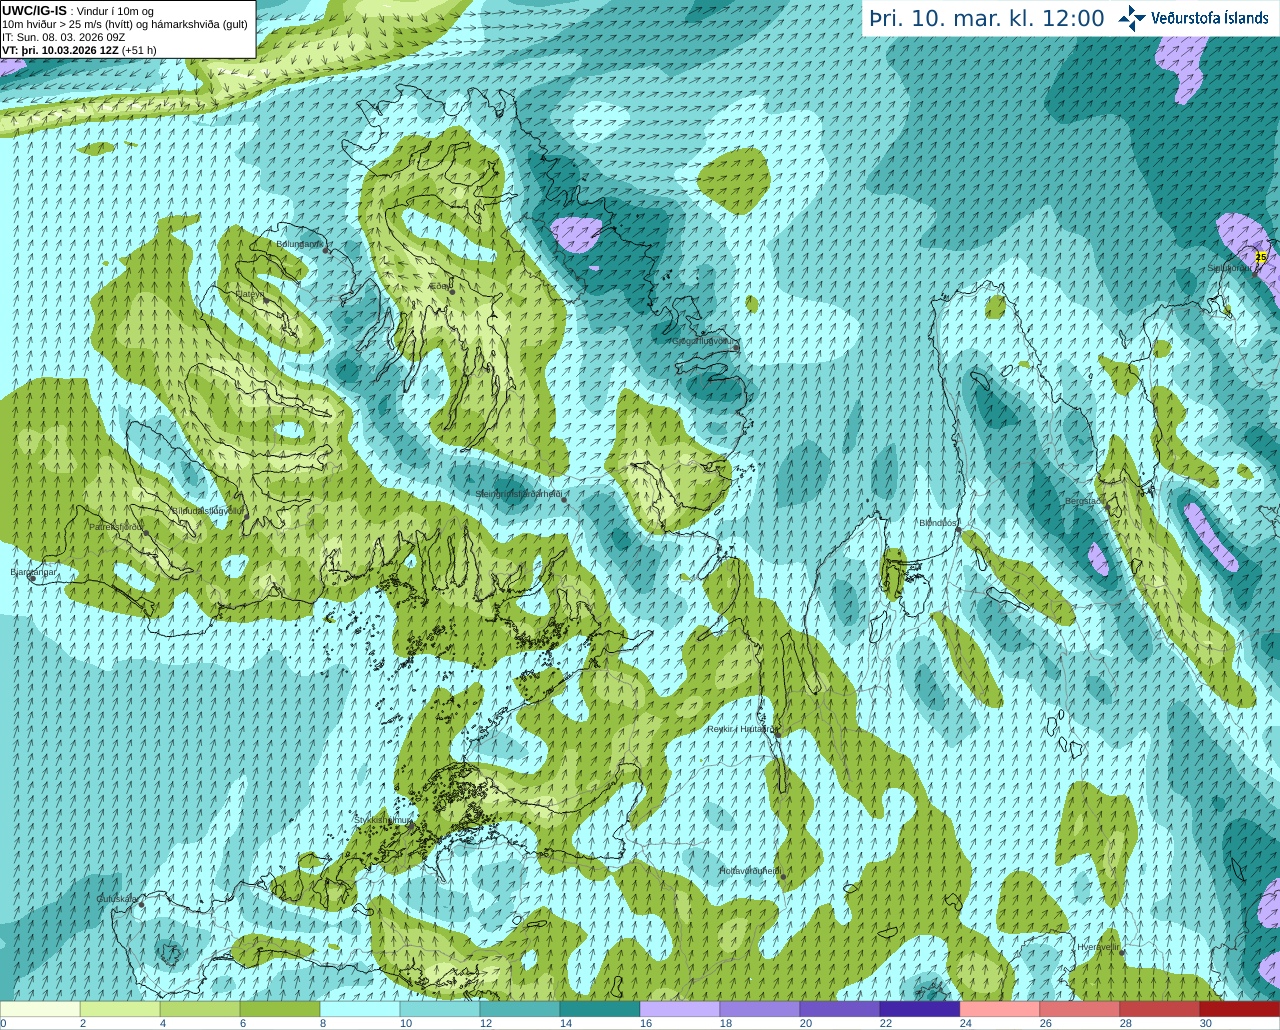Viewport: 1280px width, 1030px height.
Task: Click the Flateyri station label
Action: pos(250,294)
